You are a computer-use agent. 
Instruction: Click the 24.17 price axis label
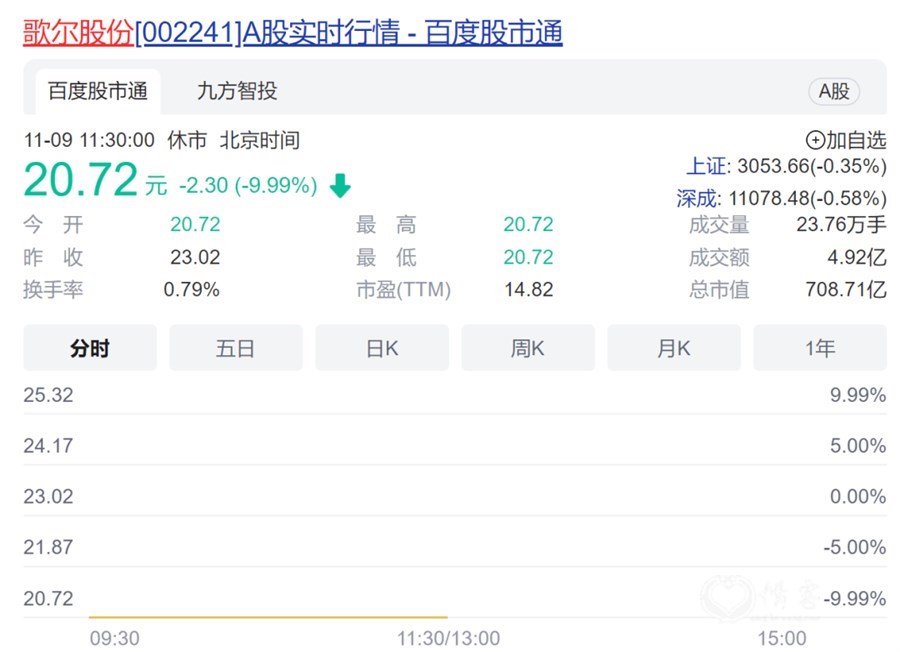(x=48, y=445)
